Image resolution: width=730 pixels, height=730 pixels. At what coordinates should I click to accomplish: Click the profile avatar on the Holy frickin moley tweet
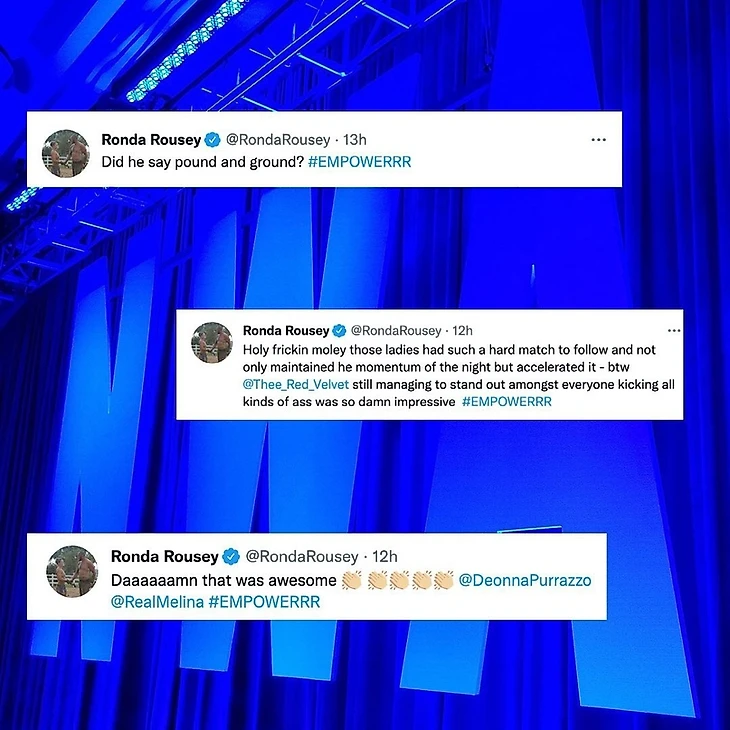(212, 342)
